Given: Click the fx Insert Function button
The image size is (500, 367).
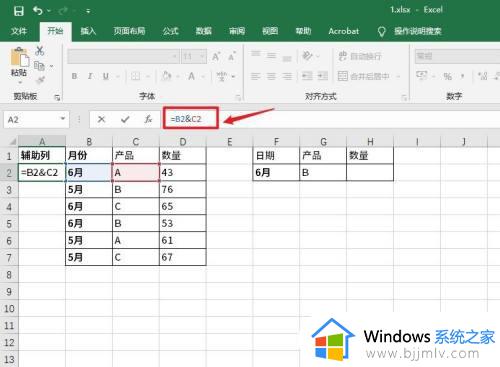Looking at the screenshot, I should (x=148, y=119).
